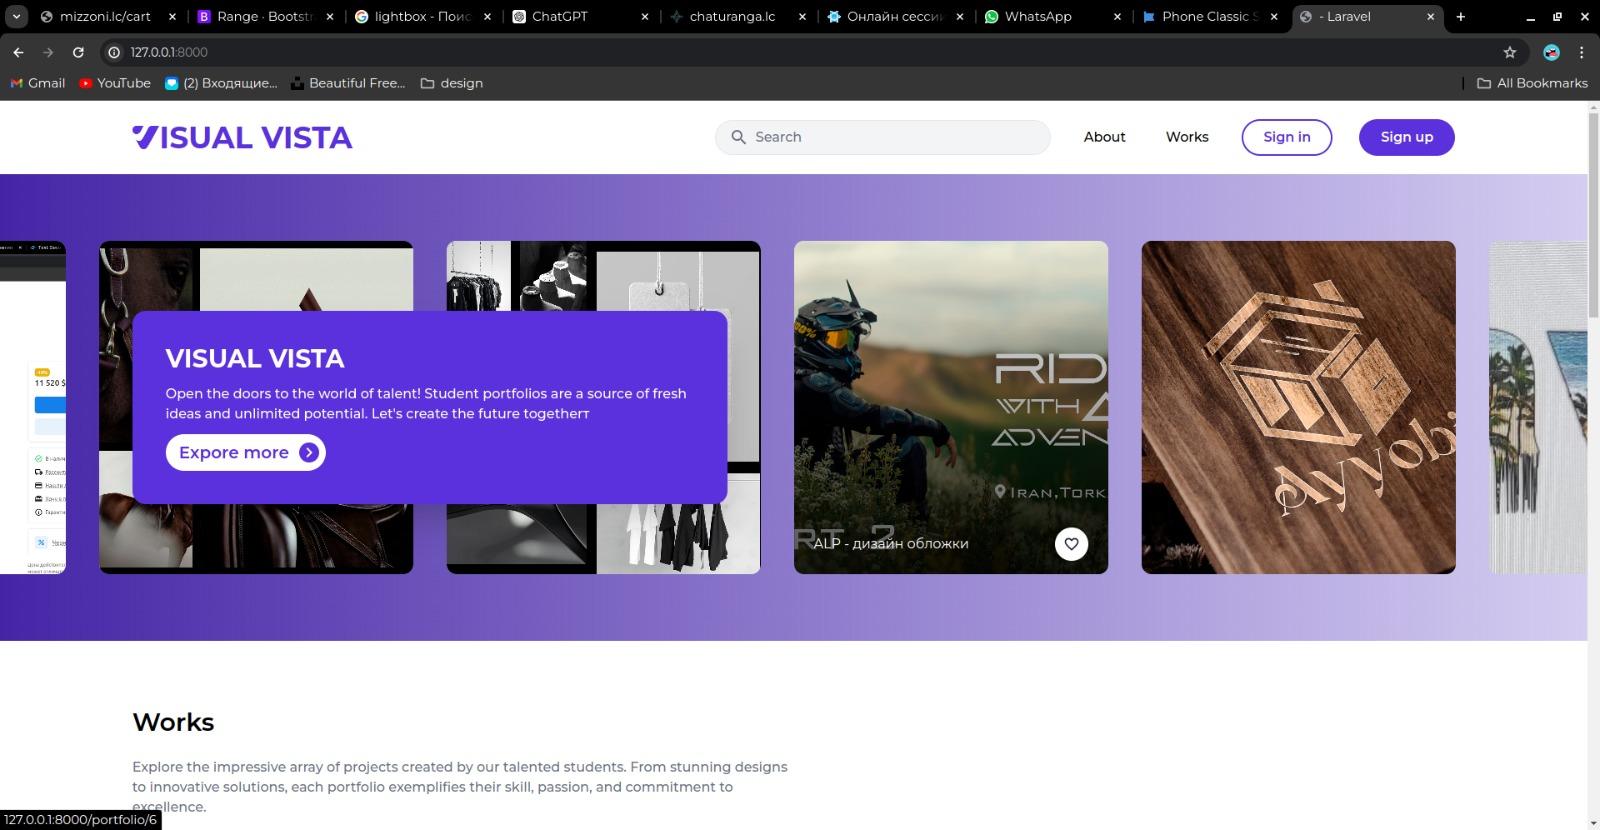Close the WhatsApp tab
Viewport: 1600px width, 830px height.
pos(1117,17)
